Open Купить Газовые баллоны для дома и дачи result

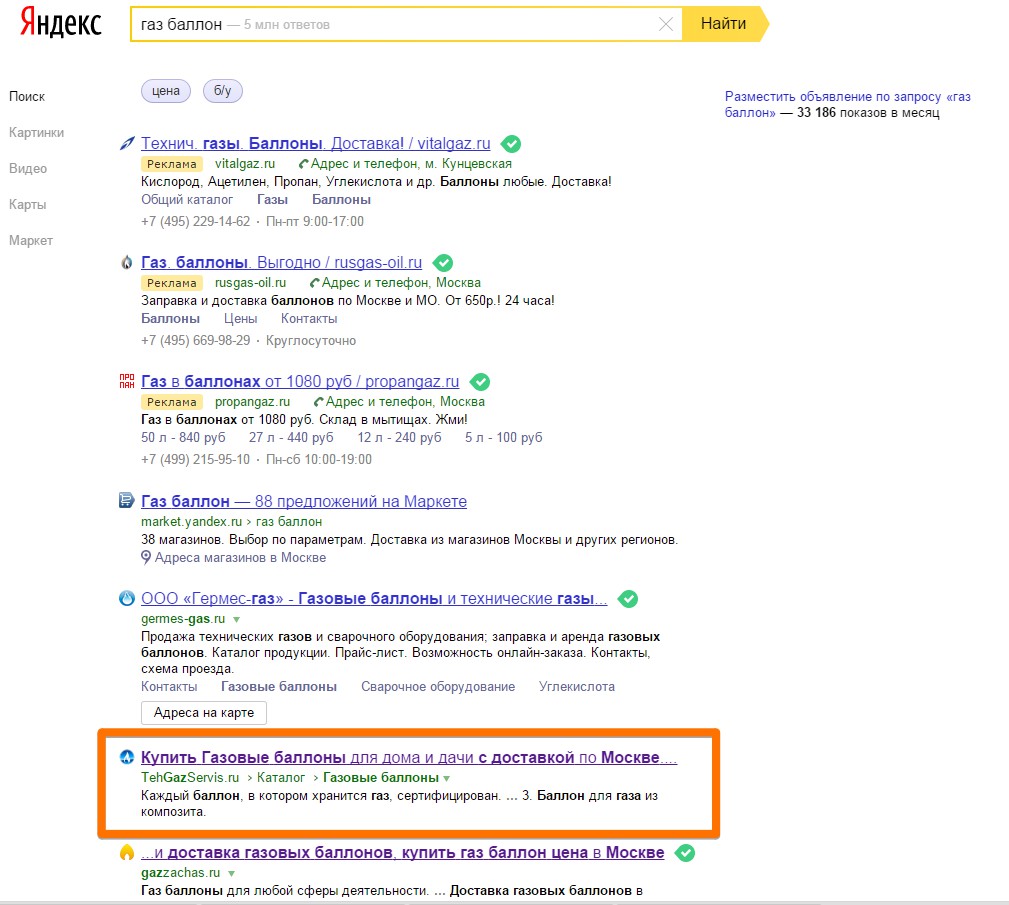409,757
